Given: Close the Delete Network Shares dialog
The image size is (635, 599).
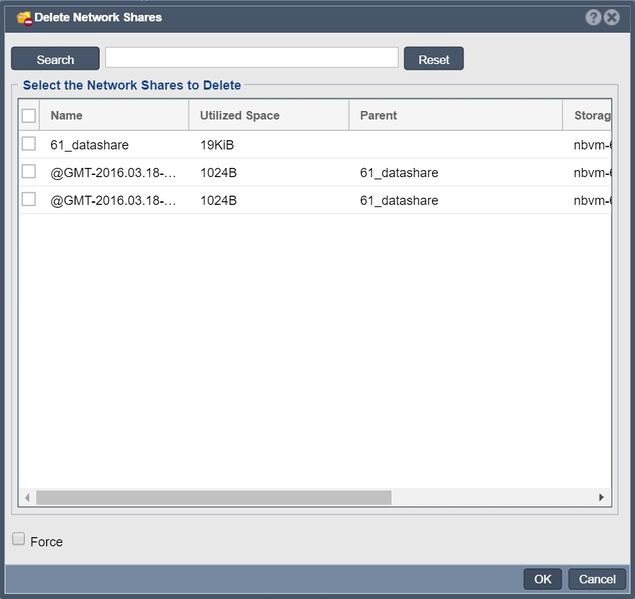Looking at the screenshot, I should coord(612,17).
